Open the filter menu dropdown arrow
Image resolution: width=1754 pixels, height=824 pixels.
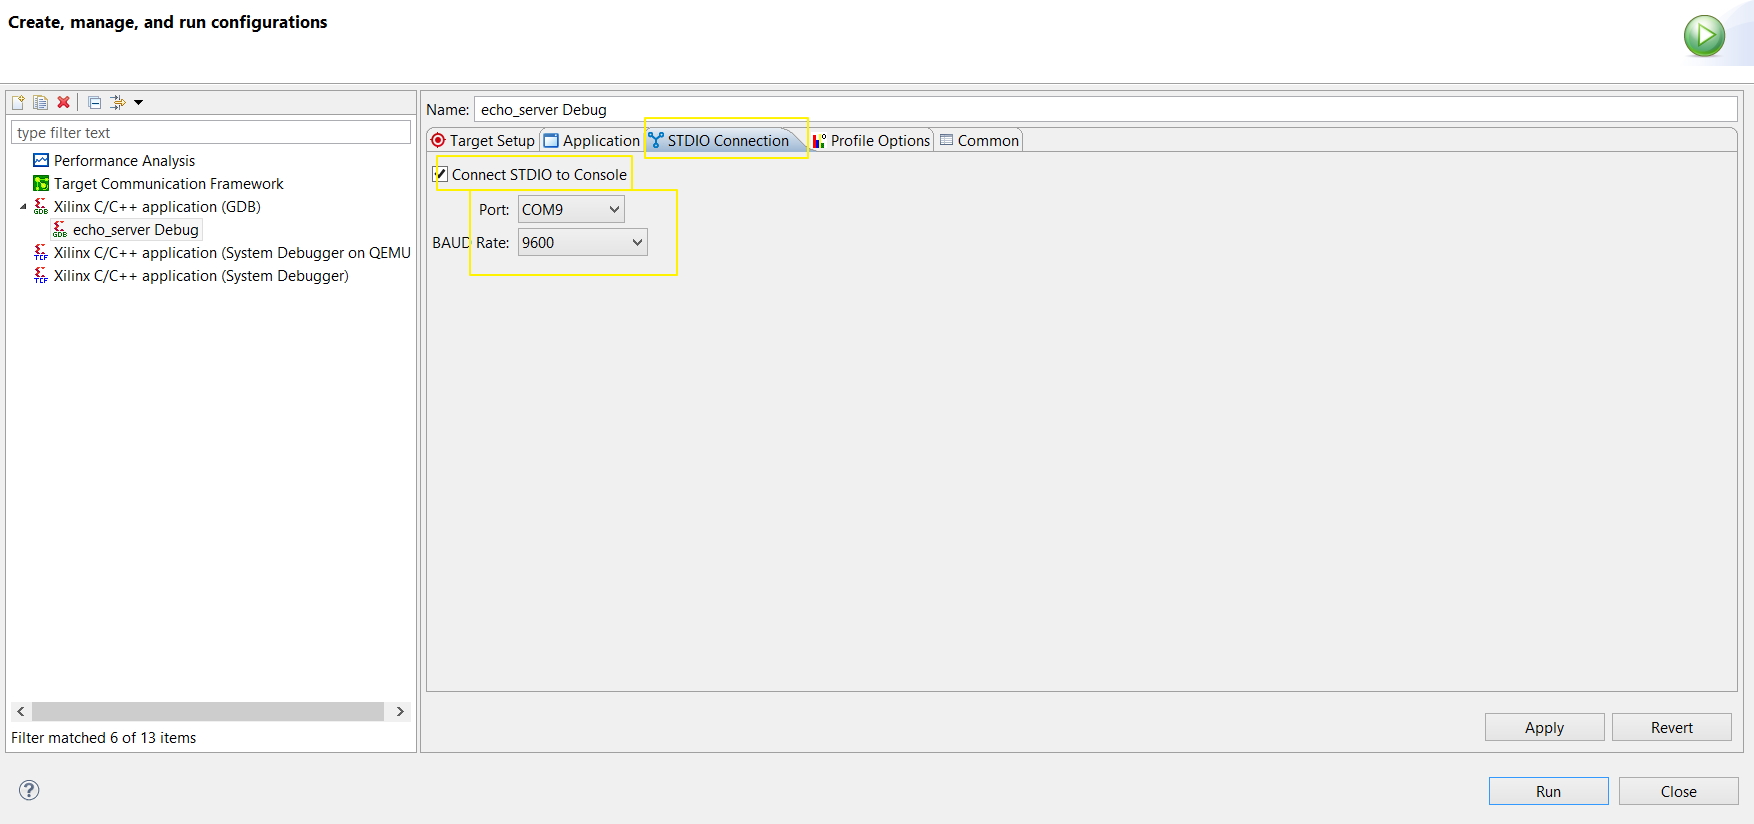(139, 102)
